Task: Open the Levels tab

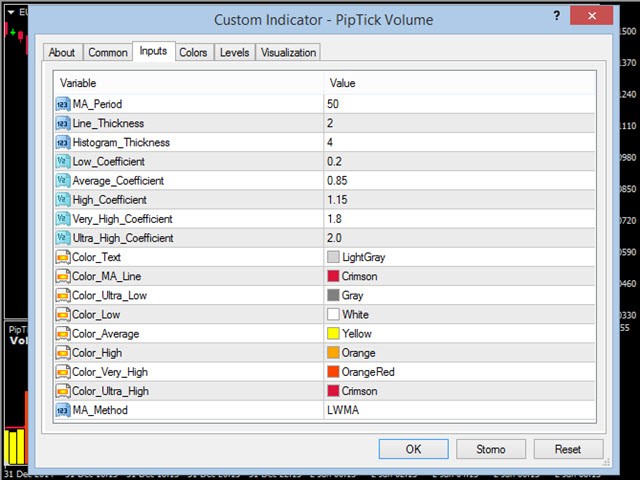Action: pyautogui.click(x=234, y=53)
